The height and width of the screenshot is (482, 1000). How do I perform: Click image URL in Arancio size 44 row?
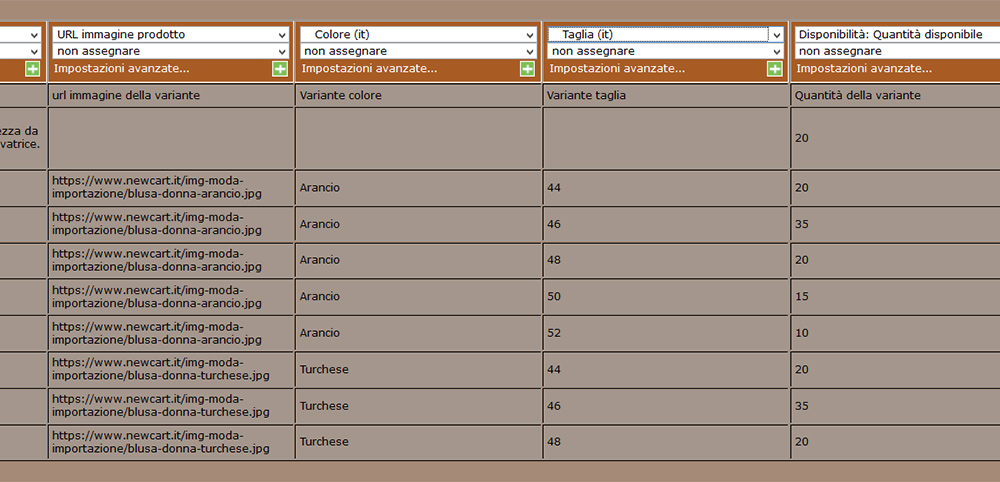point(157,187)
